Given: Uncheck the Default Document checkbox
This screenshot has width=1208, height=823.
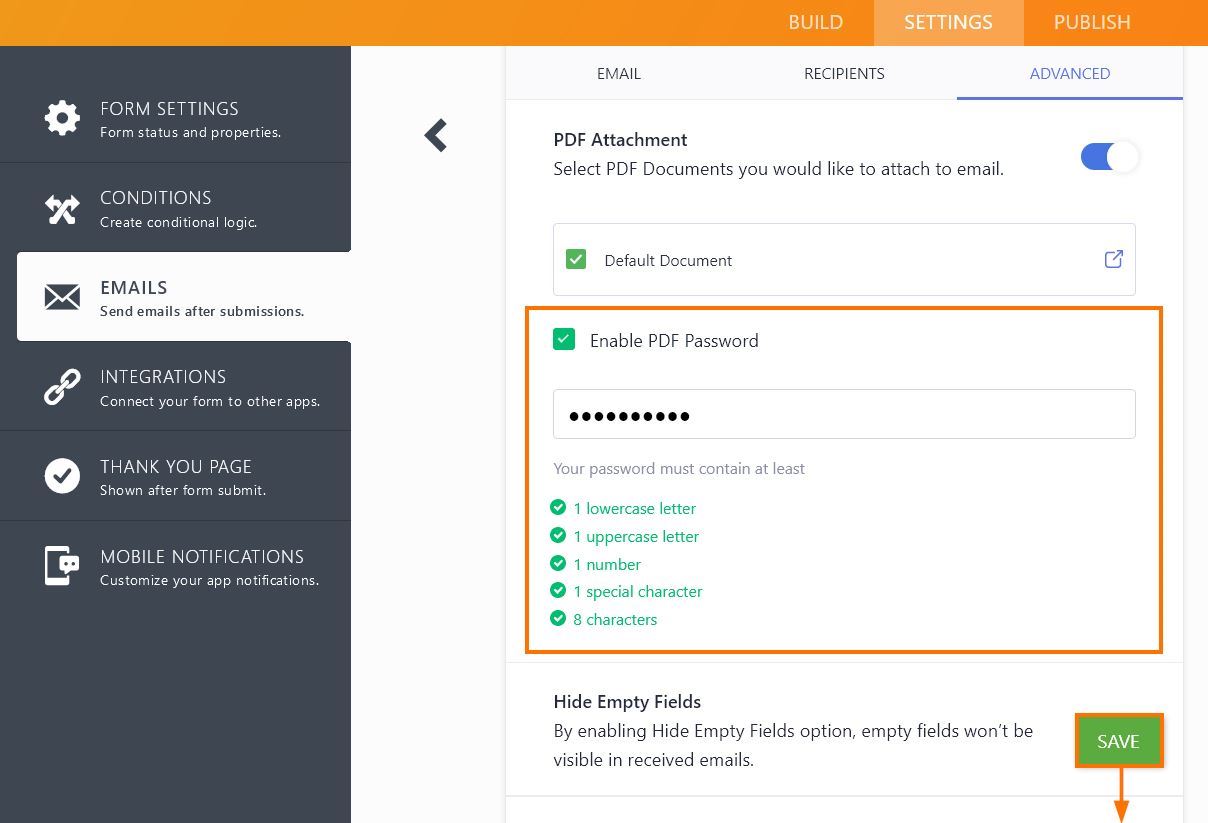Looking at the screenshot, I should pyautogui.click(x=576, y=260).
